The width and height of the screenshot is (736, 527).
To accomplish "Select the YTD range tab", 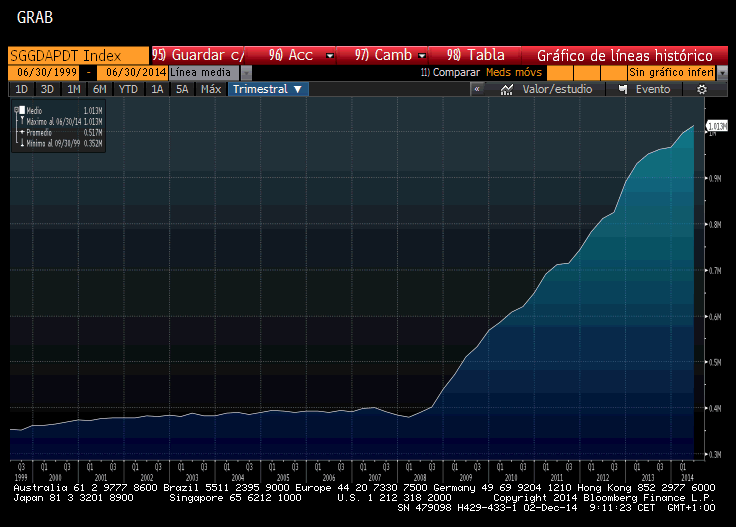I will point(128,89).
